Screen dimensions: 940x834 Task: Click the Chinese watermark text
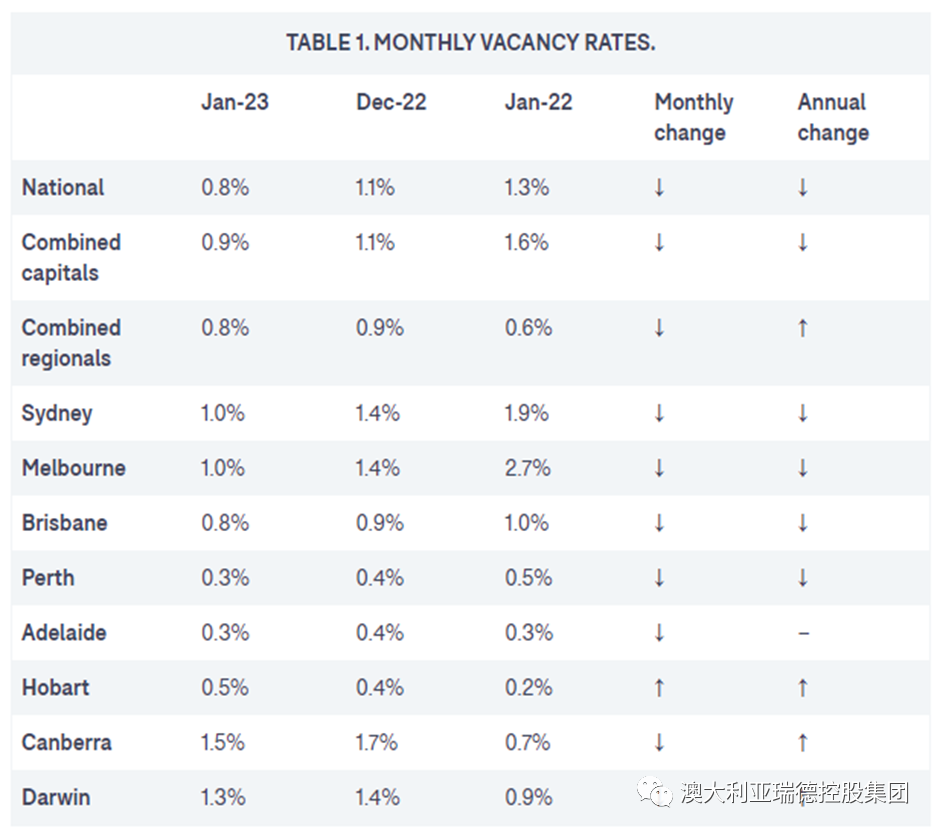point(795,794)
